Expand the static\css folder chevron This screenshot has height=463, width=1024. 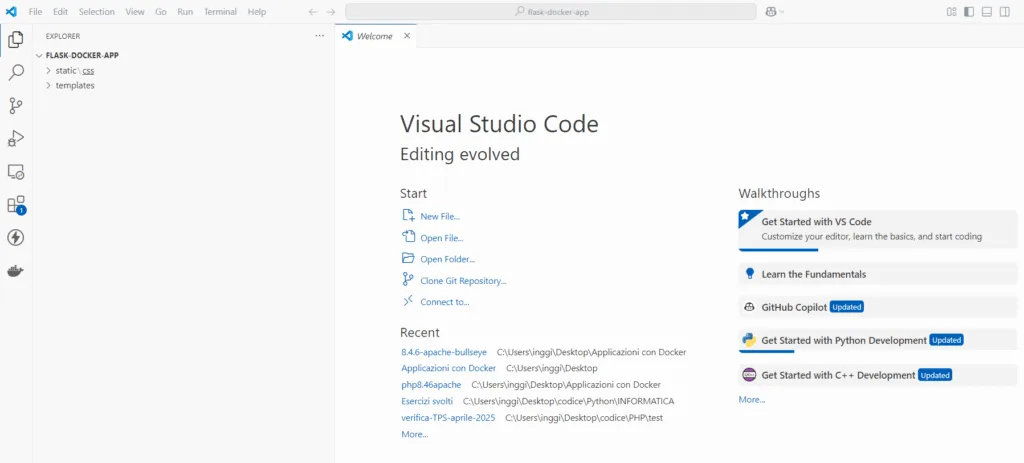pyautogui.click(x=48, y=71)
